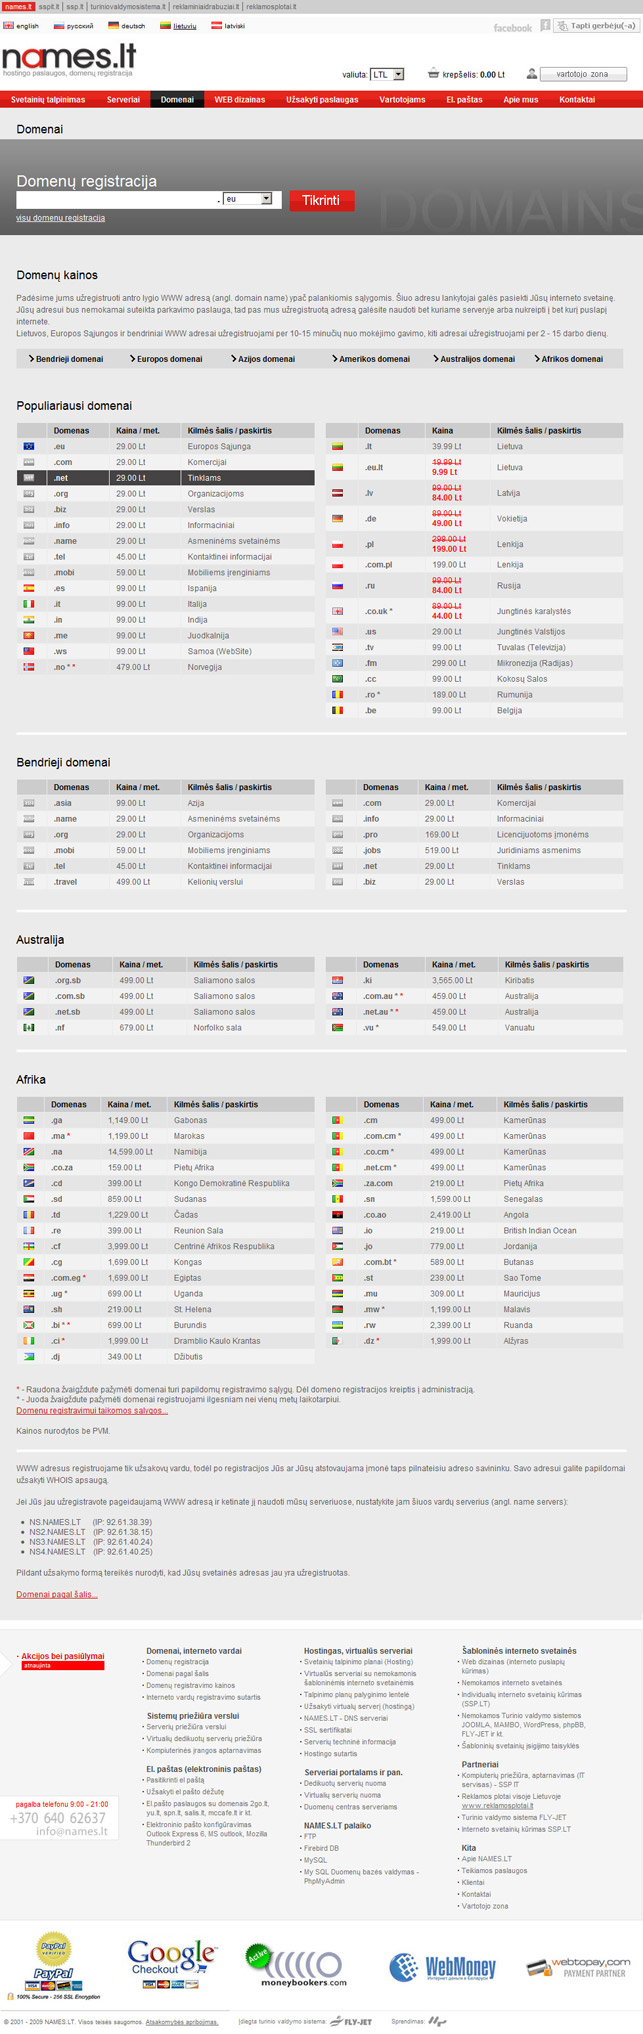Image resolution: width=643 pixels, height=2034 pixels.
Task: Open the WEB dizainas menu item
Action: 240,99
